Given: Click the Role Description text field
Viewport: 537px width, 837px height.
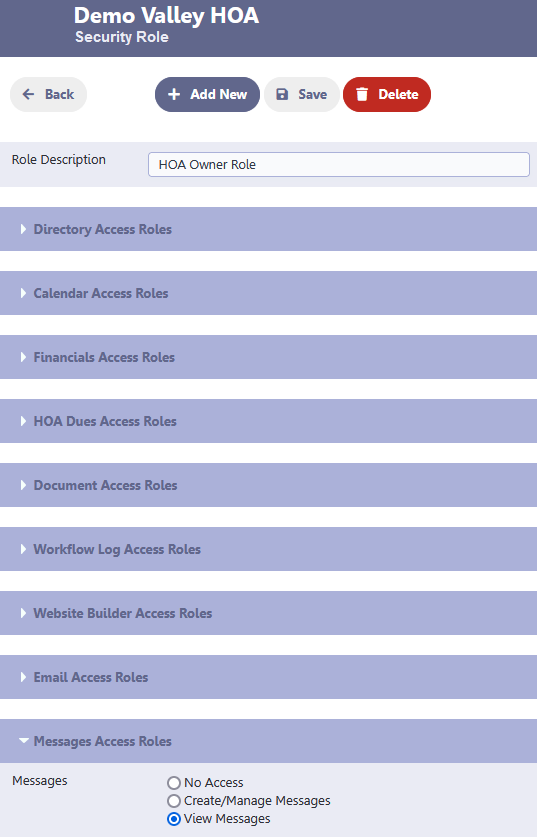Looking at the screenshot, I should tap(339, 164).
